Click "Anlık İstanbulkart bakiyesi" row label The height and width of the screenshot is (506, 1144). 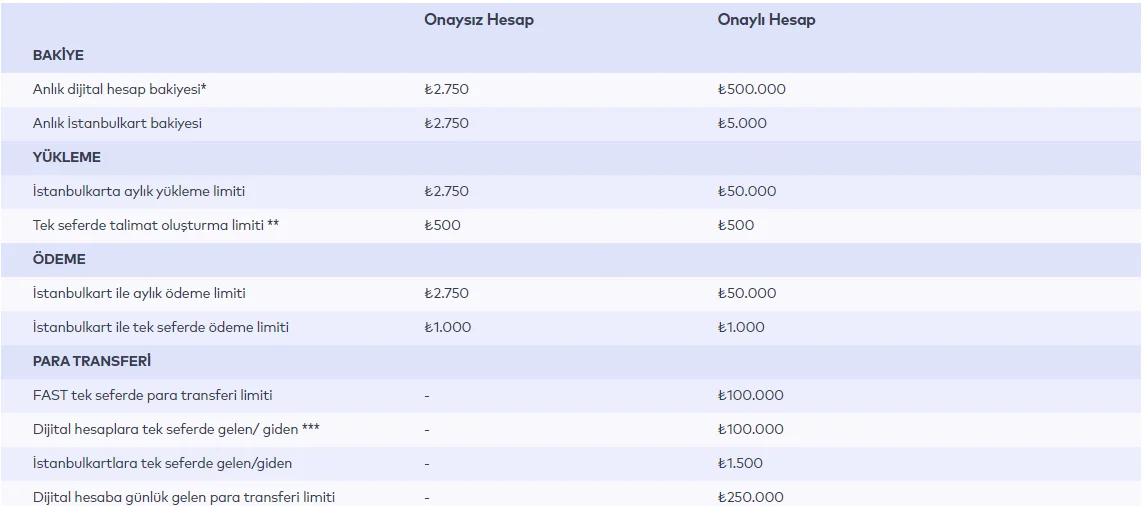(117, 123)
